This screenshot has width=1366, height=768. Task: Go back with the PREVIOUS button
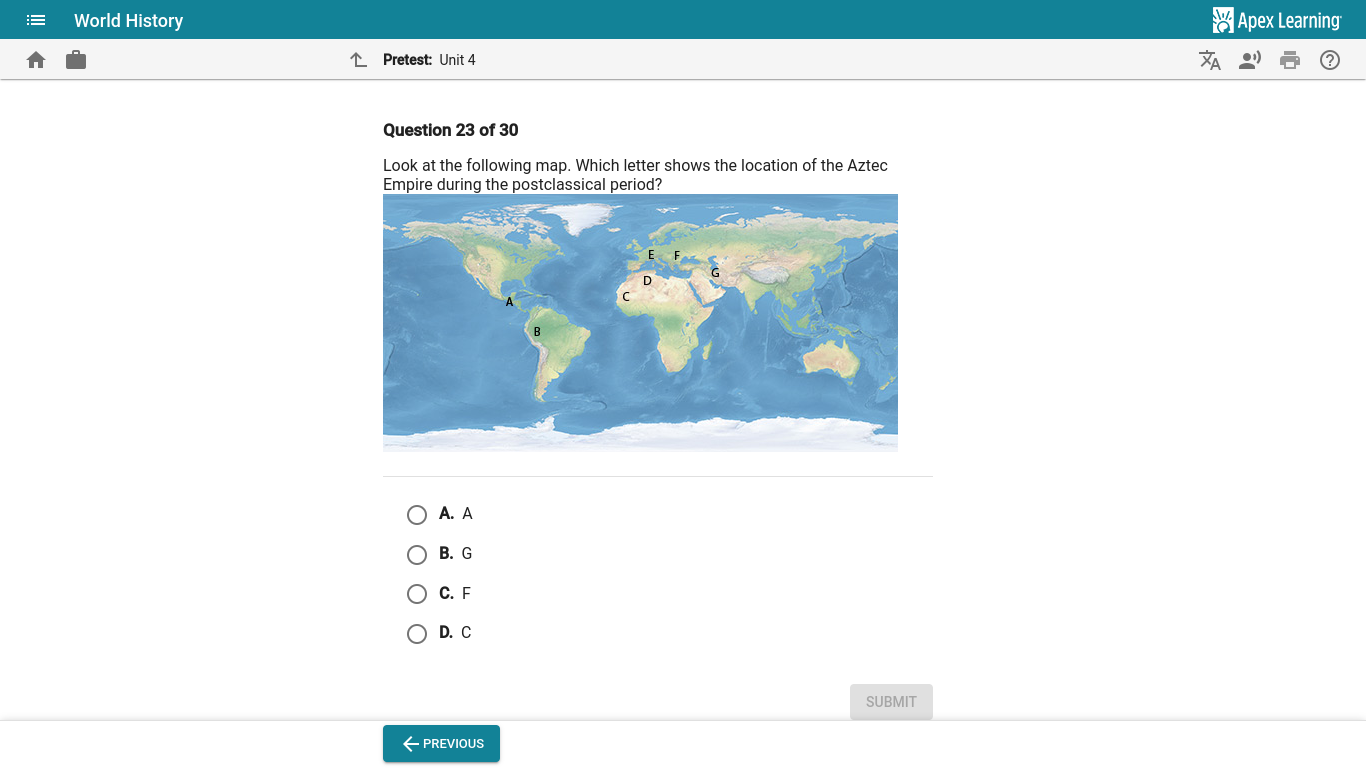(x=441, y=743)
